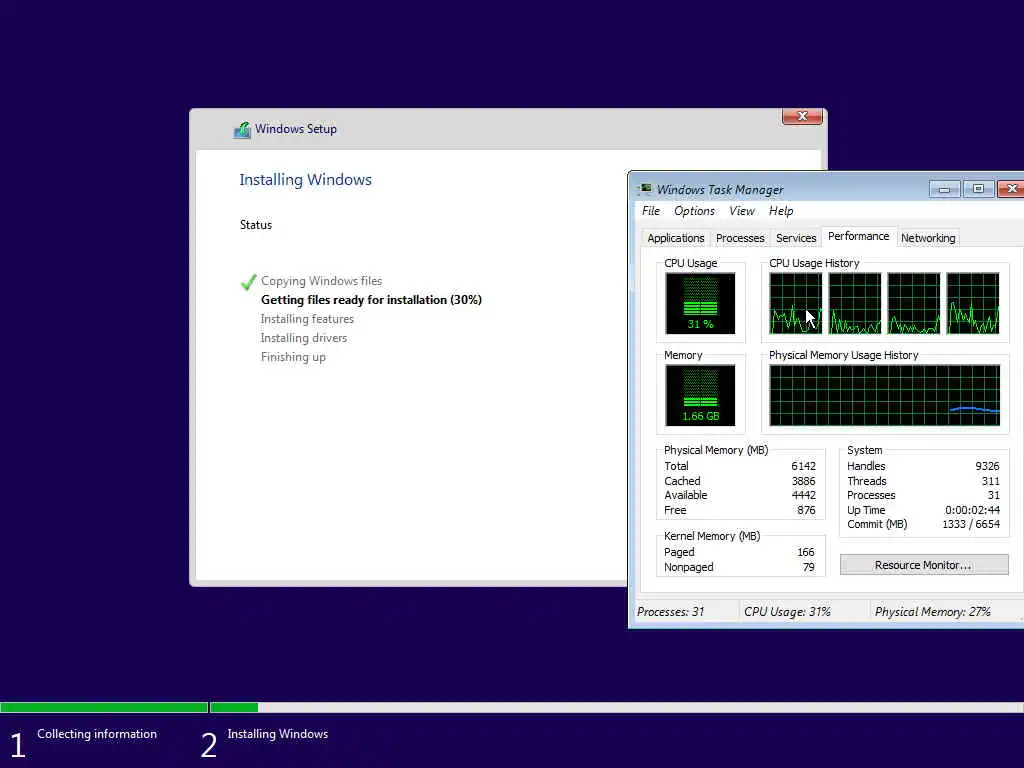Click the second CPU Usage History graph
The image size is (1024, 768).
coord(854,303)
